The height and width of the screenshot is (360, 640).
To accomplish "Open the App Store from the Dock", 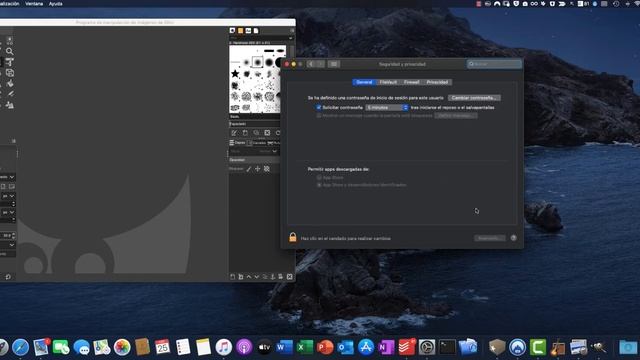I will click(x=366, y=347).
